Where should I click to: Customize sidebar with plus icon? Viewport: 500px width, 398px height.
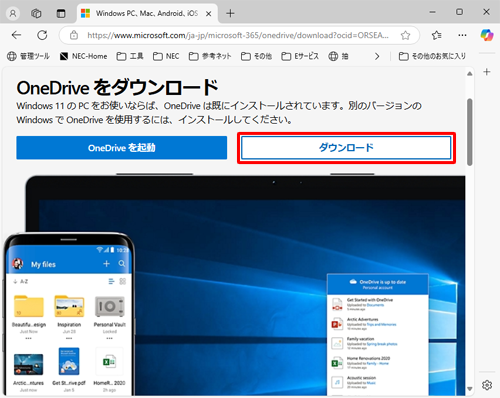(x=487, y=72)
